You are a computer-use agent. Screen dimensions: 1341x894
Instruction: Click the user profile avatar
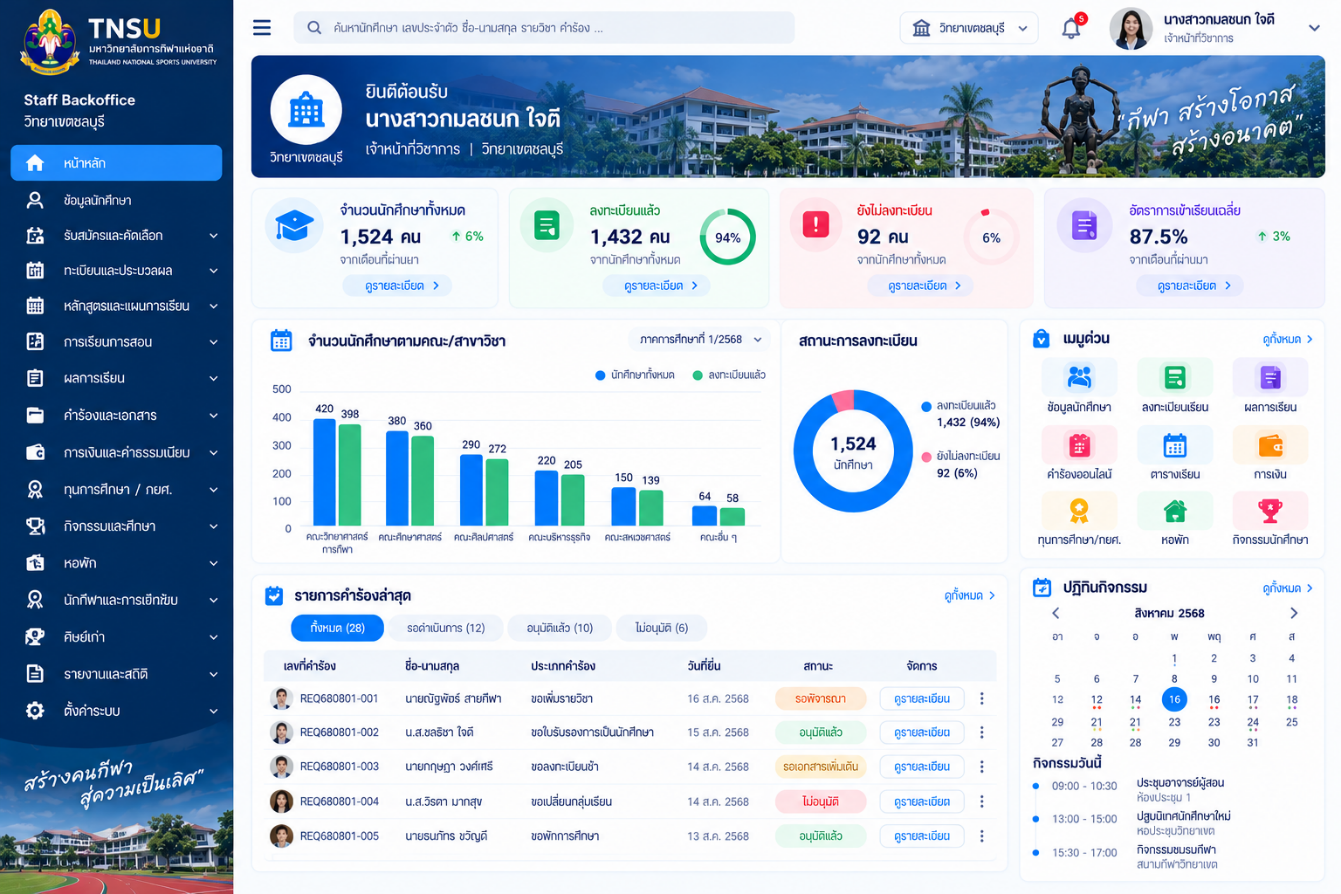1131,28
